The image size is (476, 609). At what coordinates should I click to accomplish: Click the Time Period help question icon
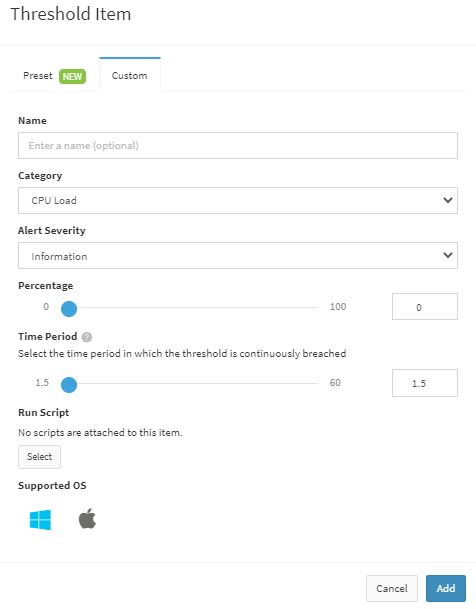click(x=87, y=337)
